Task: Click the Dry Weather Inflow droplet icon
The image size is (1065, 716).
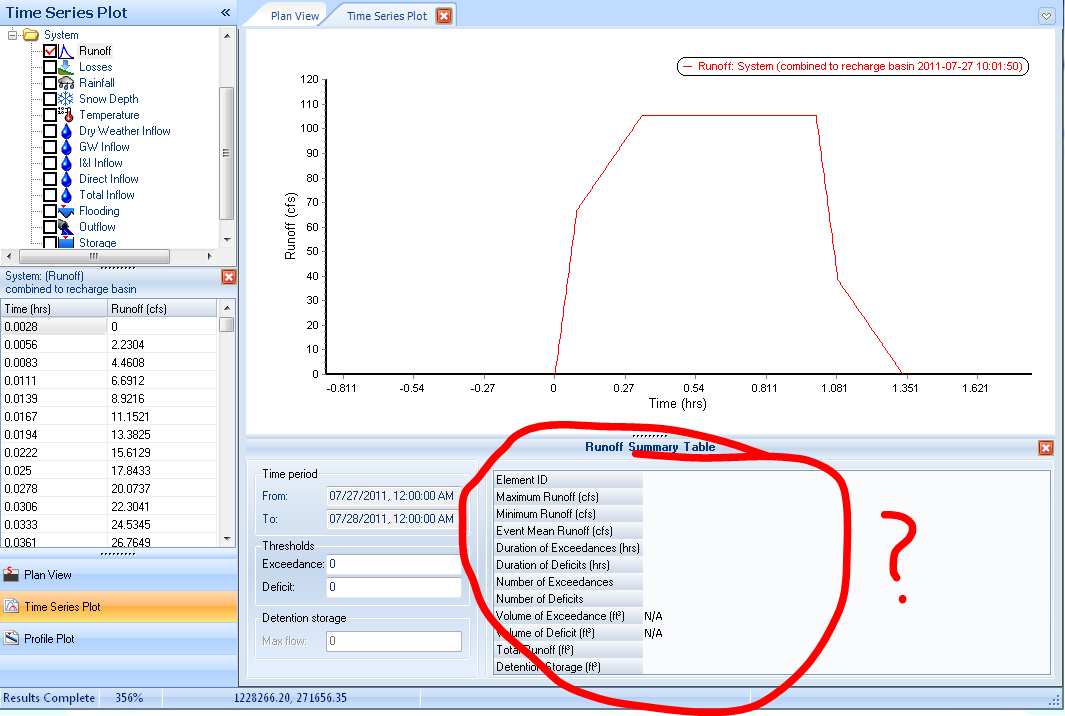Action: (66, 131)
